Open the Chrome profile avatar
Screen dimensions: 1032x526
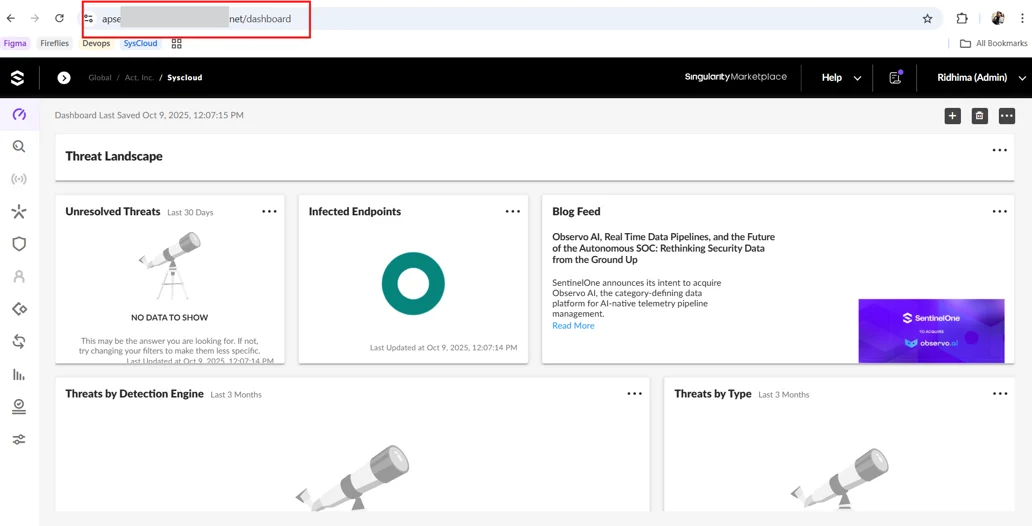click(998, 18)
